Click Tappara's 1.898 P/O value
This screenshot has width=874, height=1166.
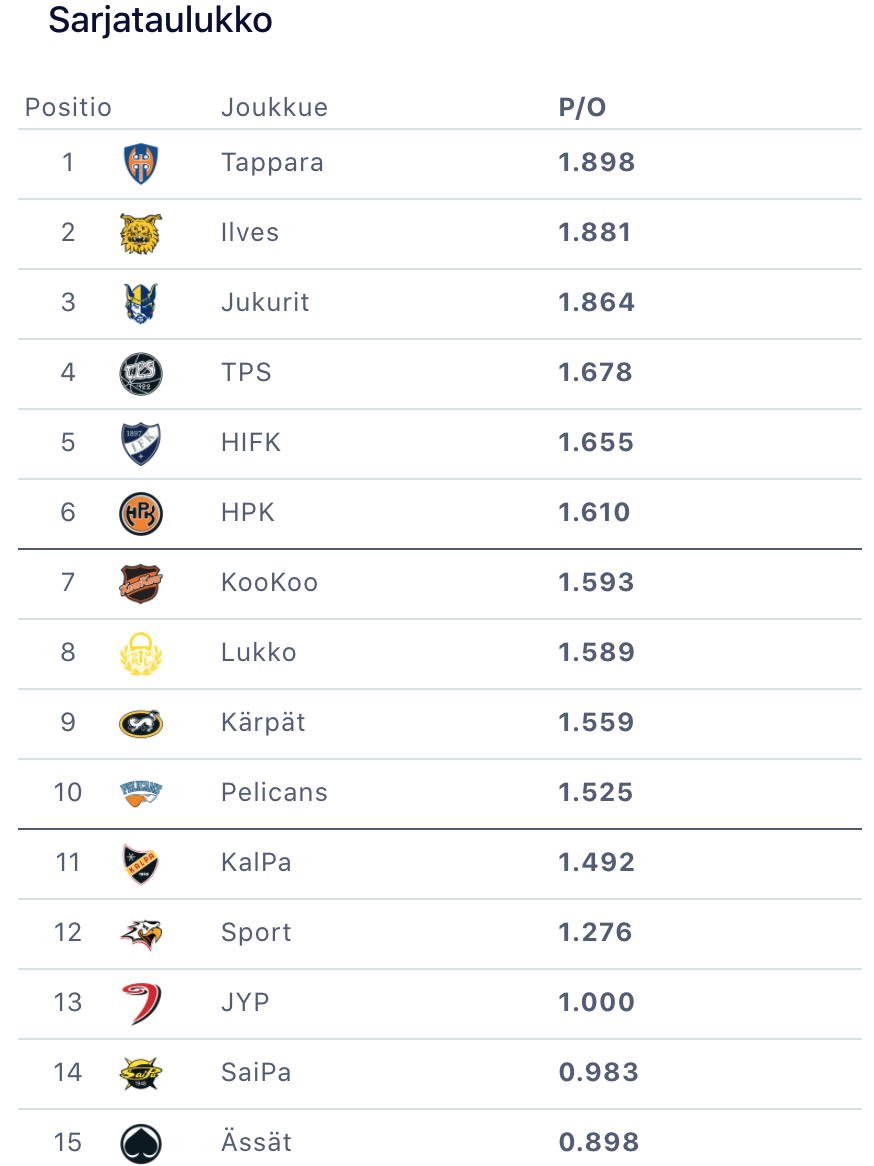(x=596, y=162)
